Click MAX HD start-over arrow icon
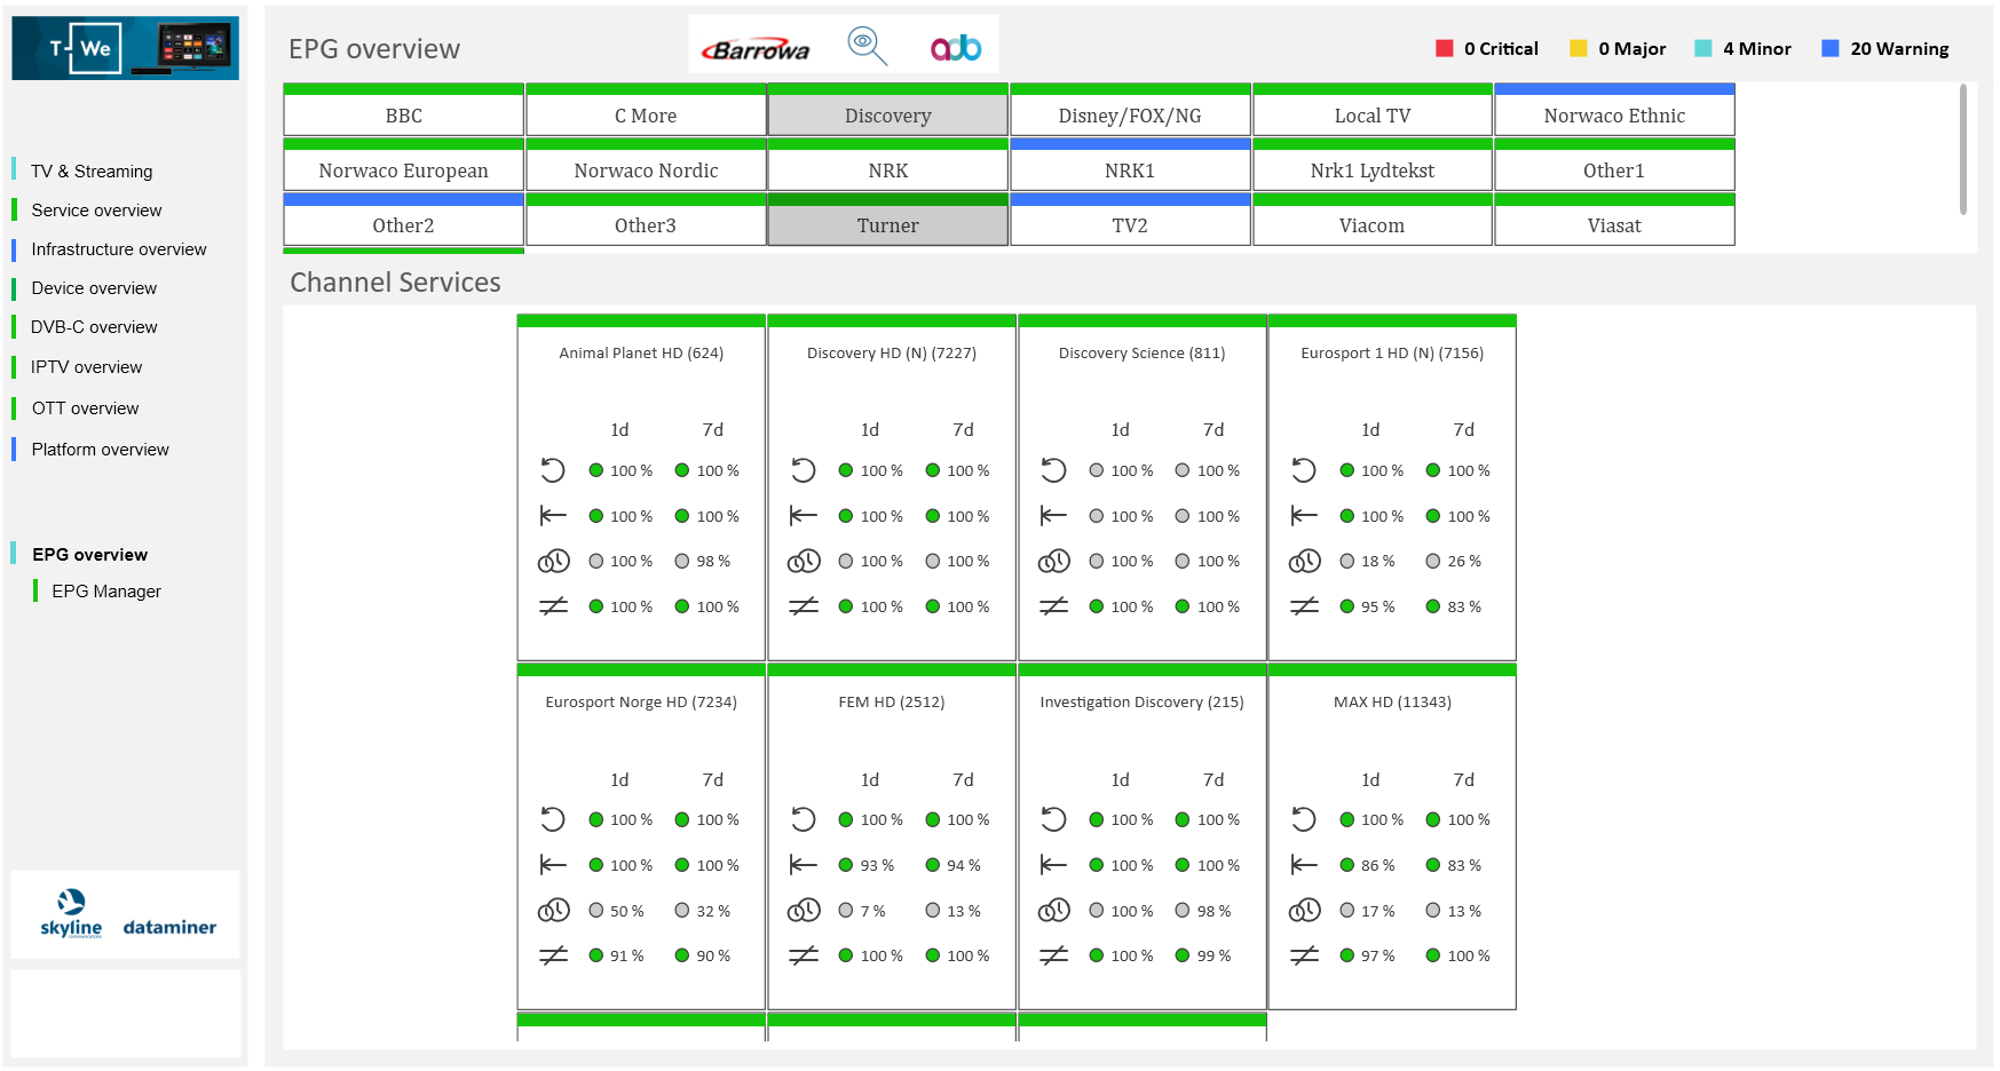The image size is (2000, 1071). point(1304,865)
